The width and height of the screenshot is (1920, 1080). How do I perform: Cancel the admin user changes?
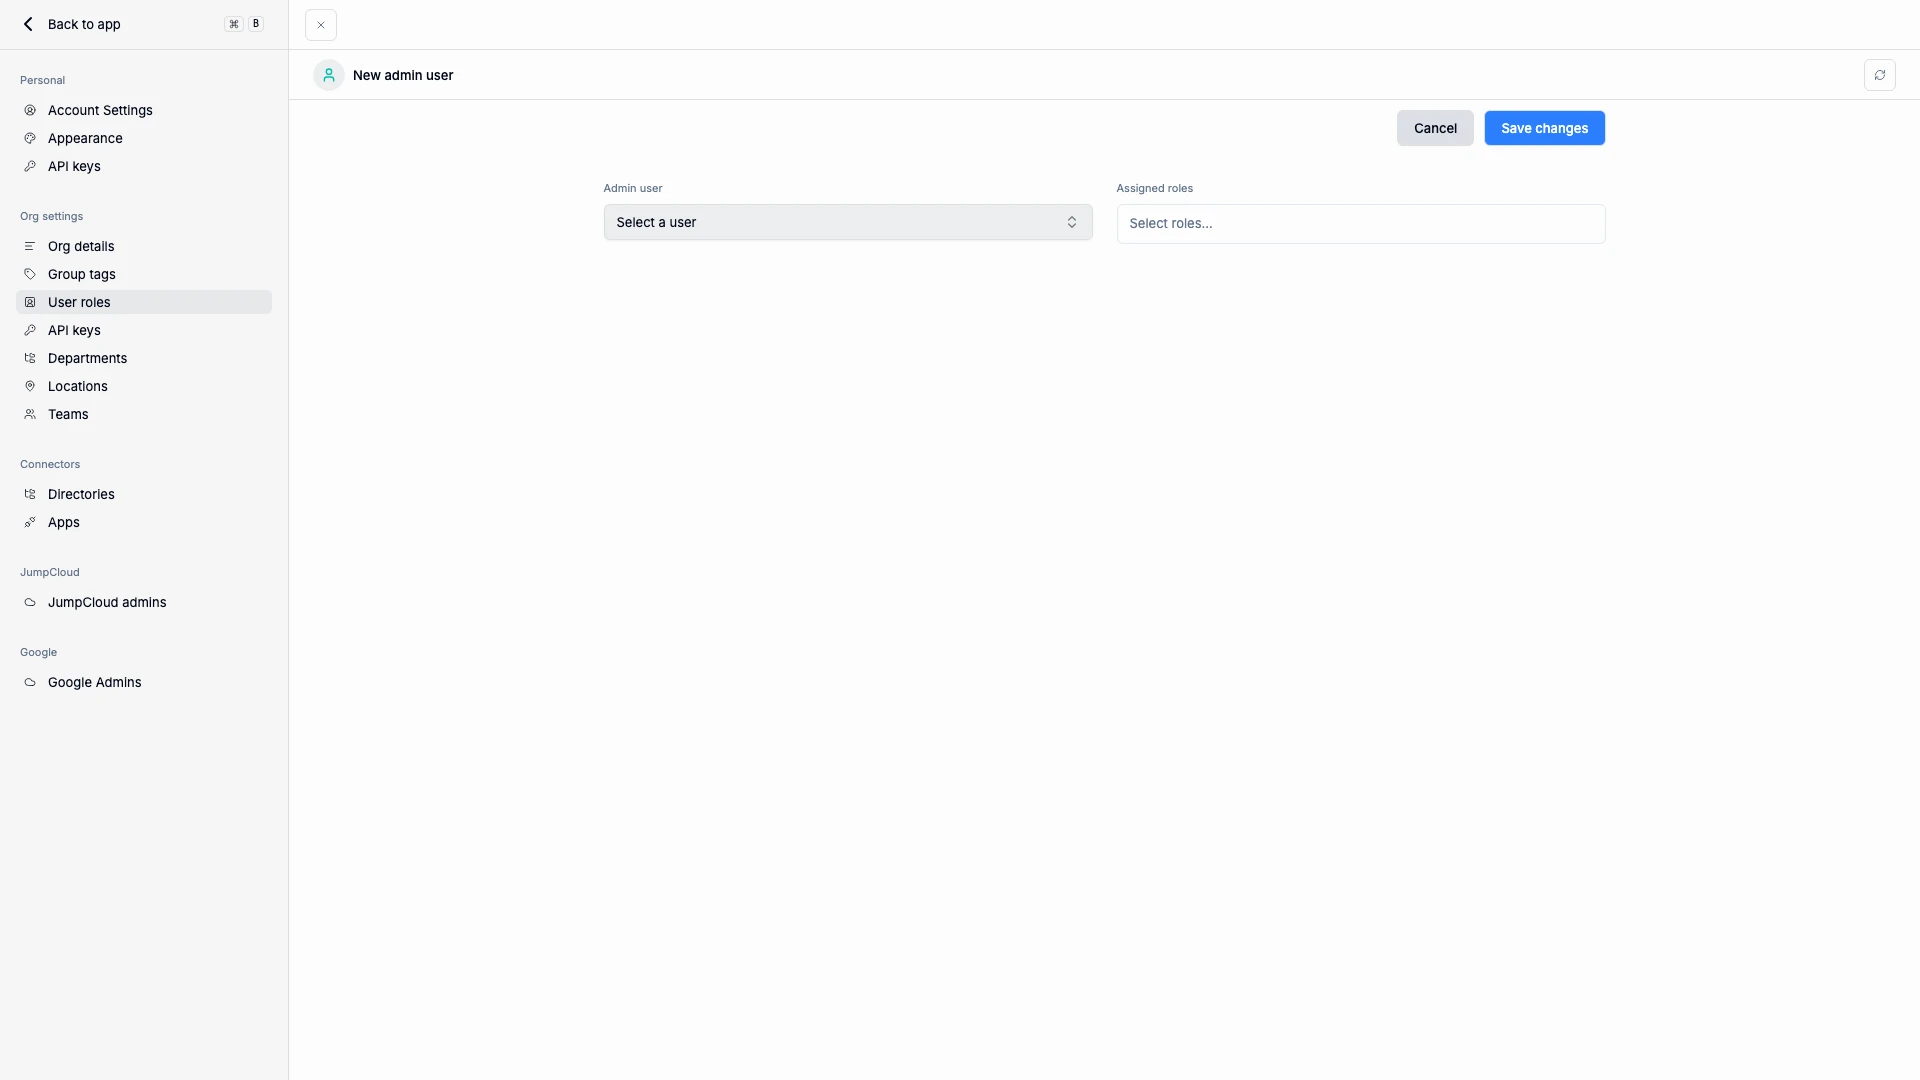pyautogui.click(x=1435, y=128)
